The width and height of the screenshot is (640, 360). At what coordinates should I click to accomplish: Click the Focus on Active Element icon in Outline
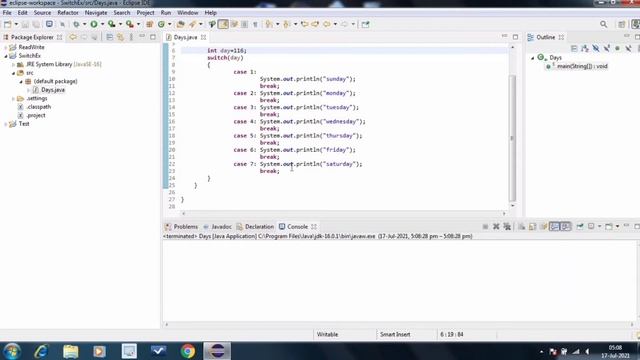click(x=574, y=49)
